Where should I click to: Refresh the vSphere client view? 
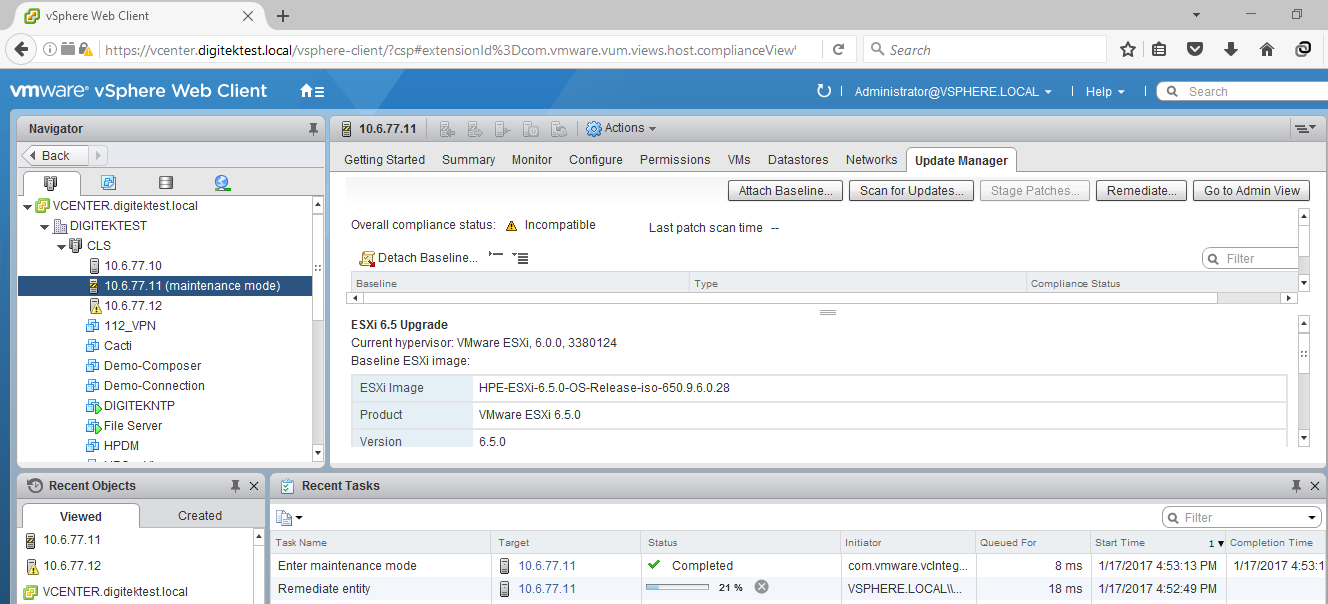[824, 91]
